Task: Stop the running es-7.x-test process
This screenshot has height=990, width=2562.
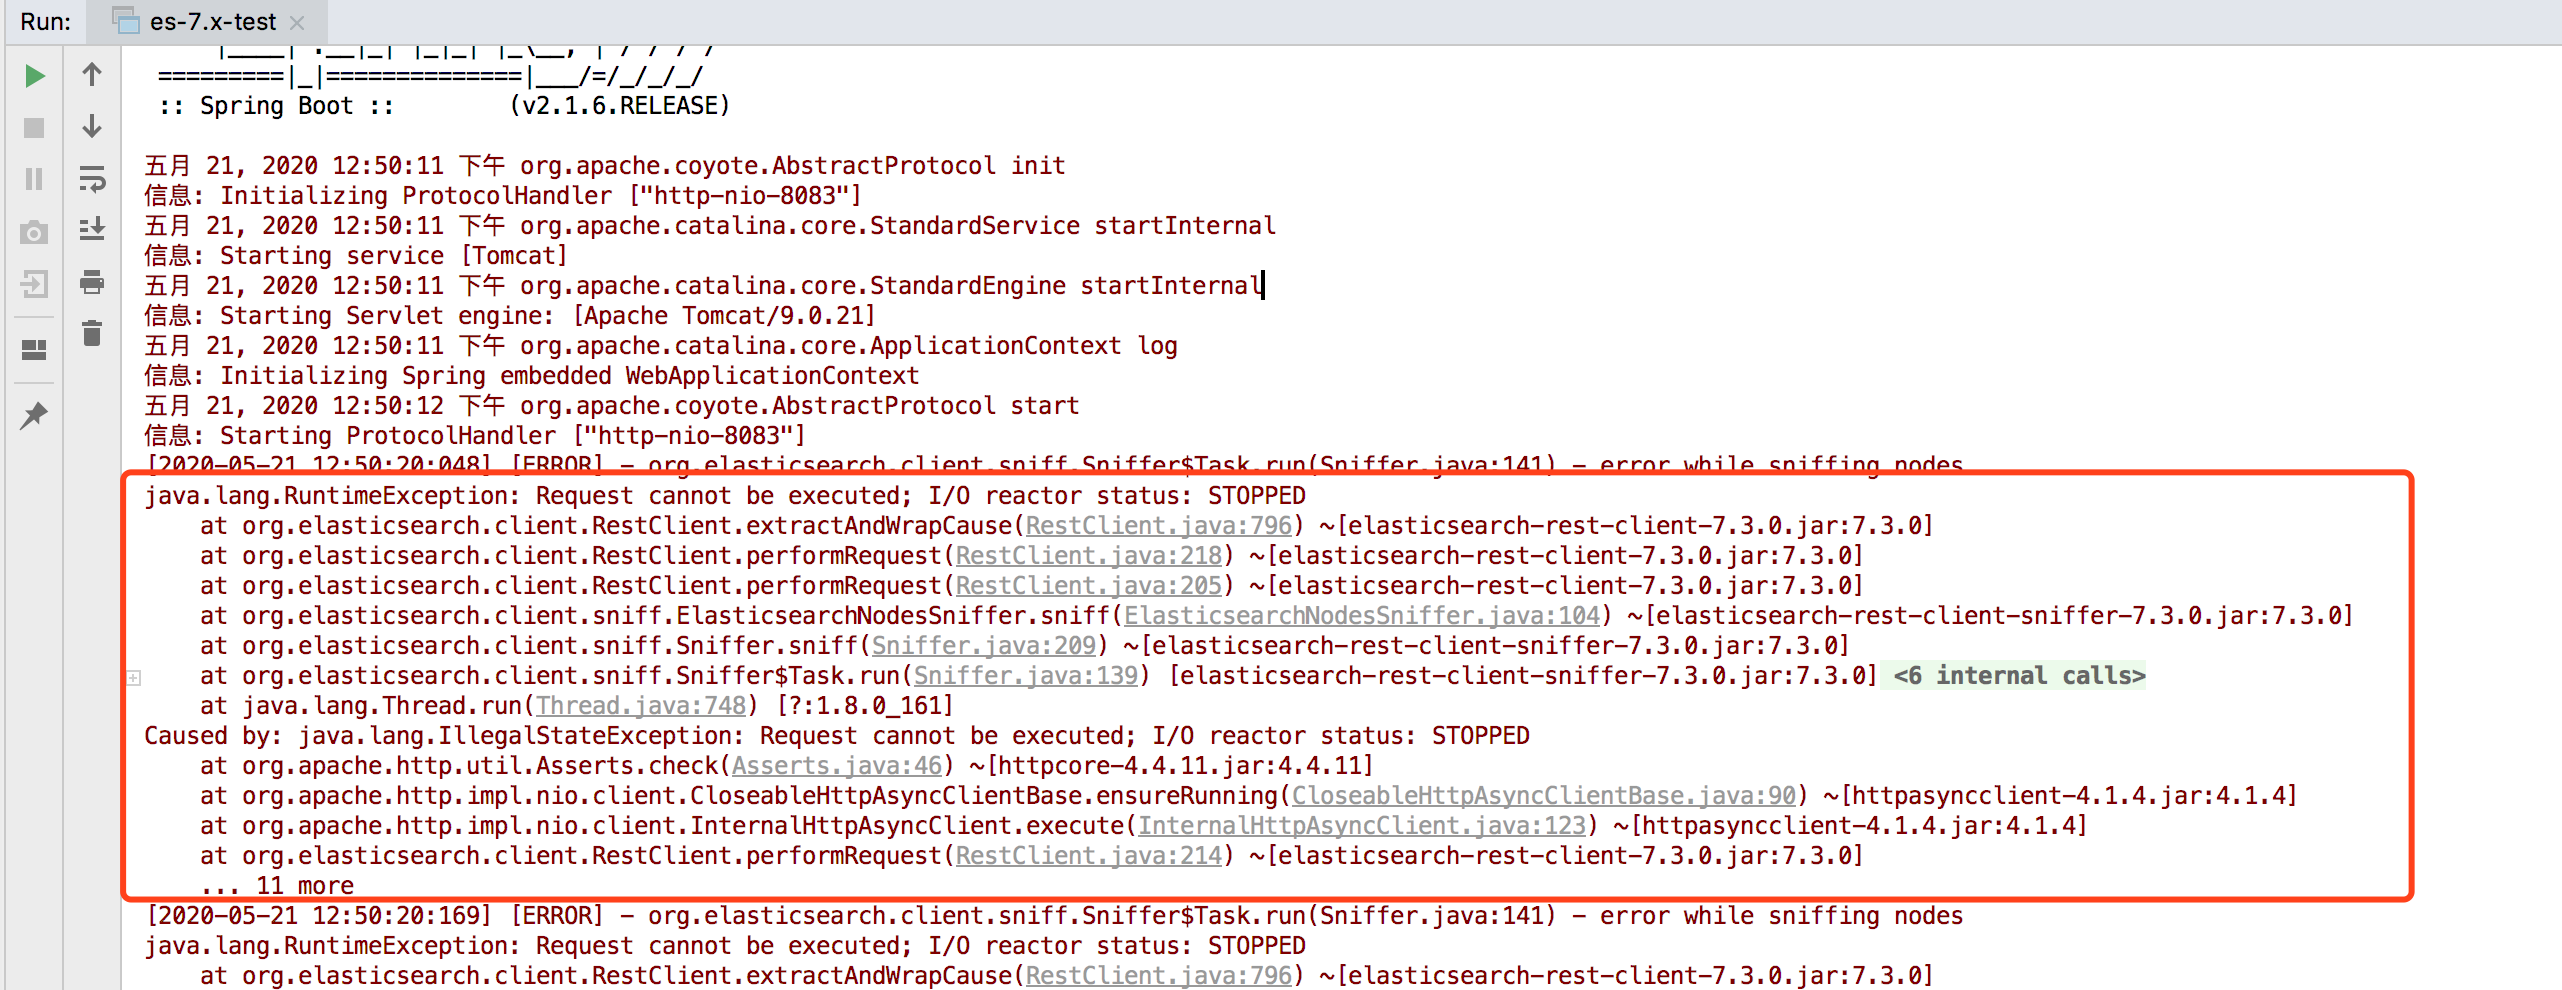Action: (34, 127)
